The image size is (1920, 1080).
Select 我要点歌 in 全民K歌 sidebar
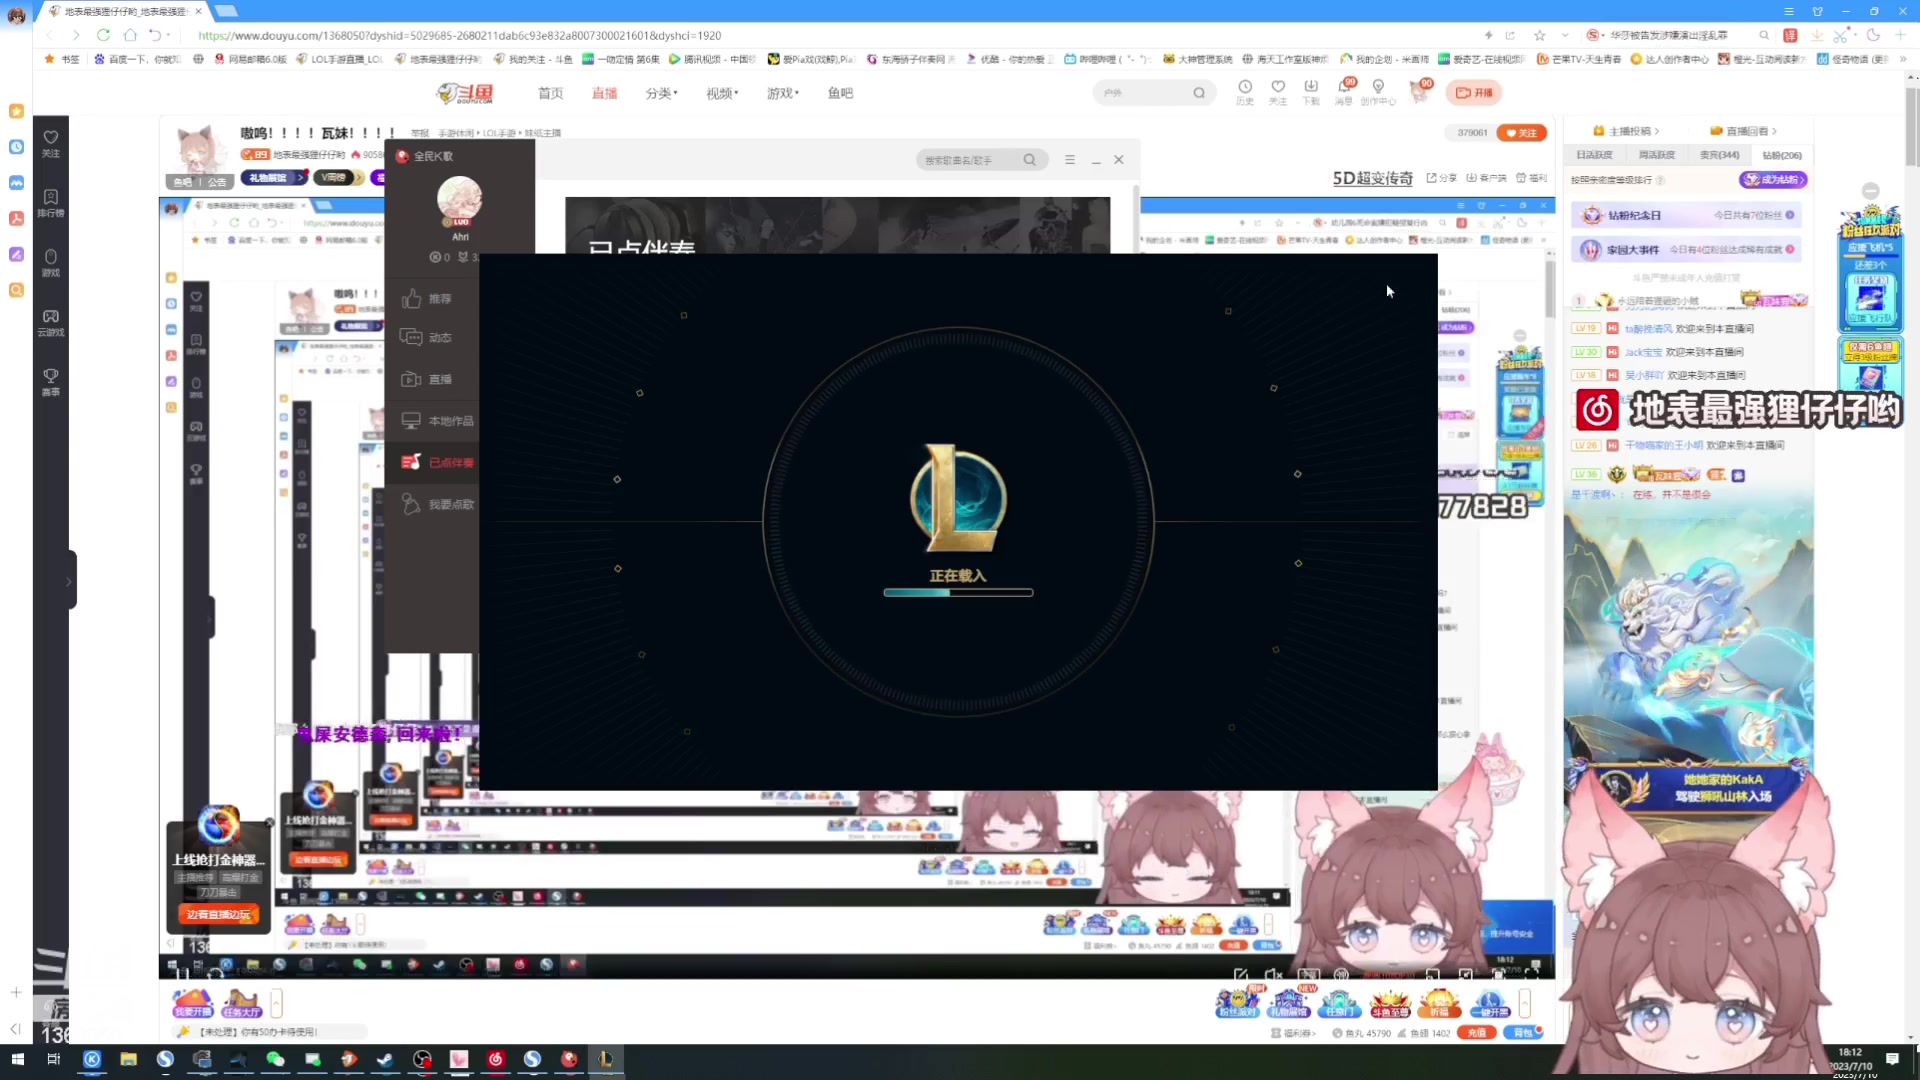tap(438, 504)
